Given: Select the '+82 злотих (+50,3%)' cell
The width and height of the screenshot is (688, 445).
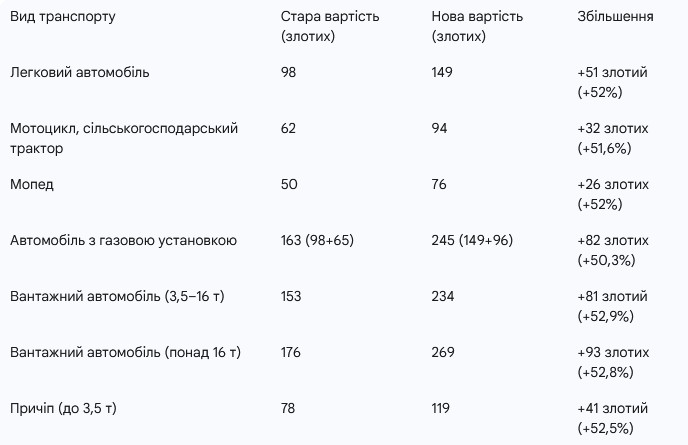Looking at the screenshot, I should point(613,250).
